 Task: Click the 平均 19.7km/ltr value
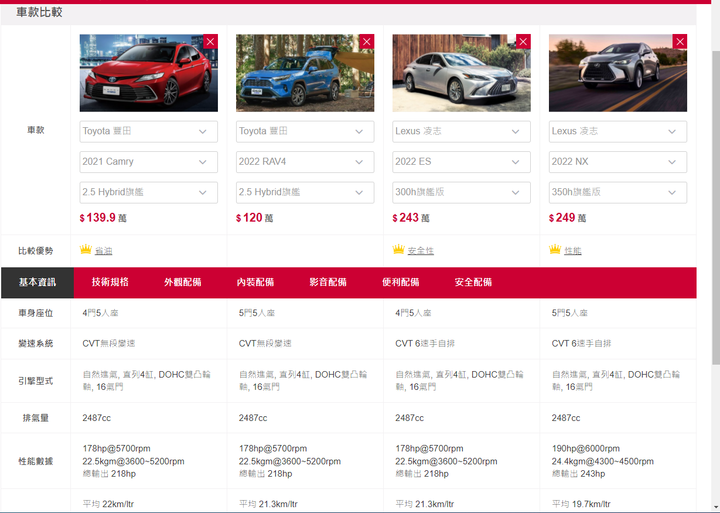point(581,504)
